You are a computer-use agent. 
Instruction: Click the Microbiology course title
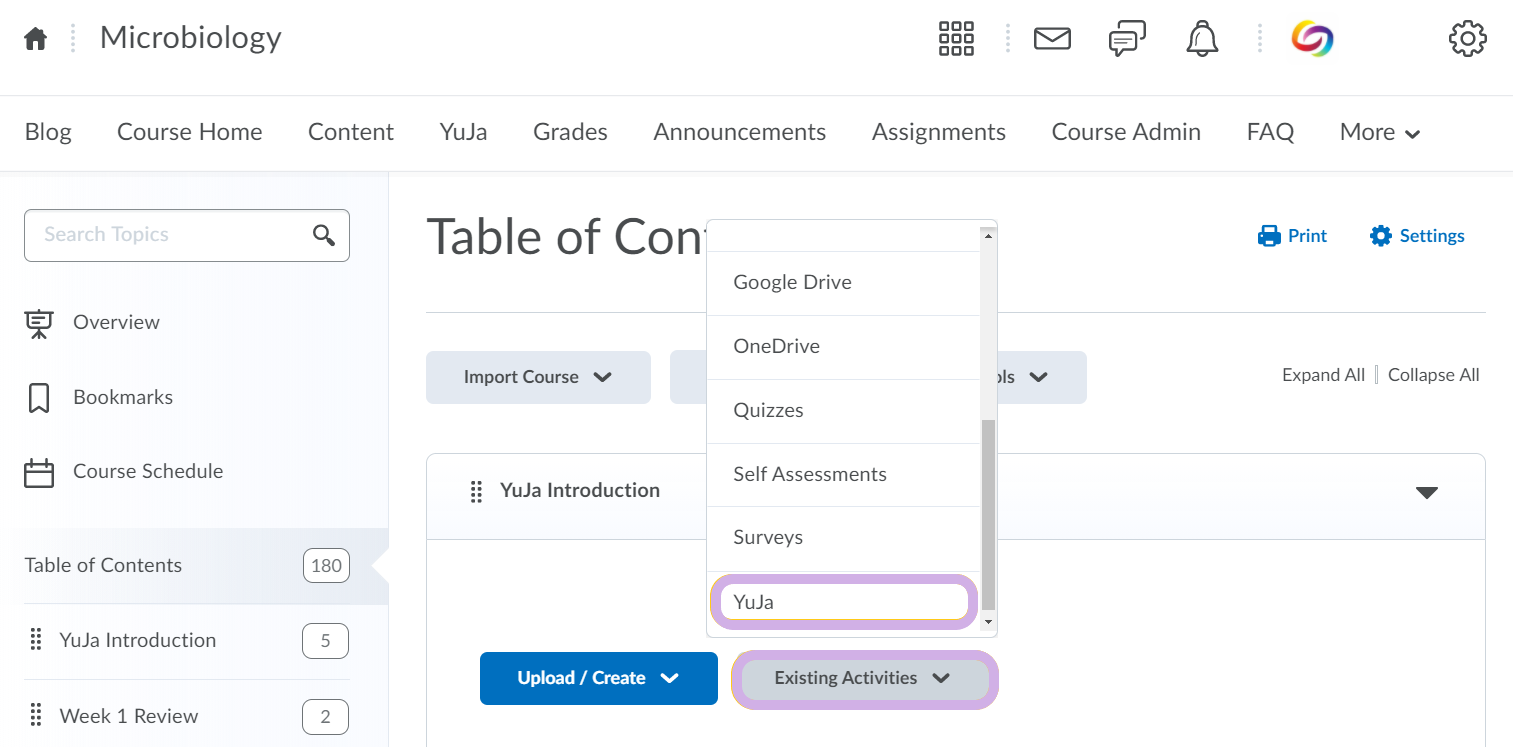click(x=191, y=38)
